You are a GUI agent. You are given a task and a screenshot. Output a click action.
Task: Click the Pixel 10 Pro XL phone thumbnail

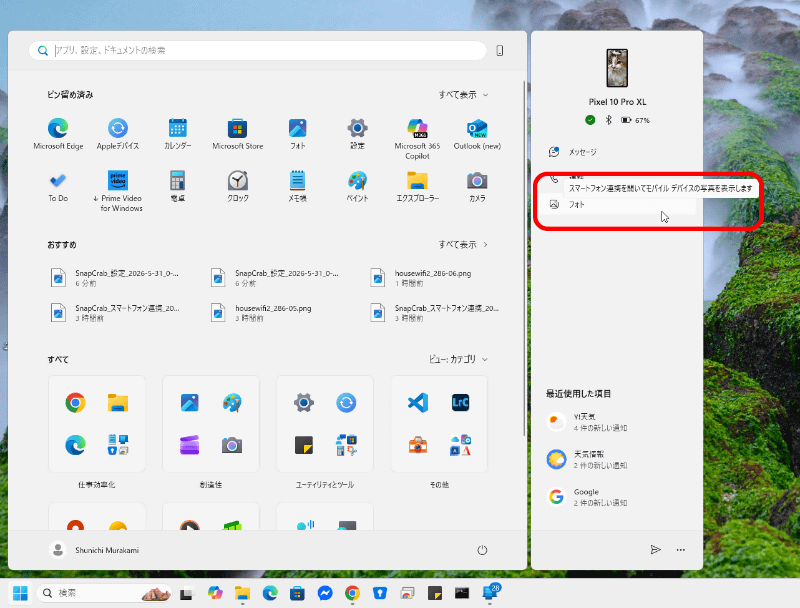click(x=617, y=68)
